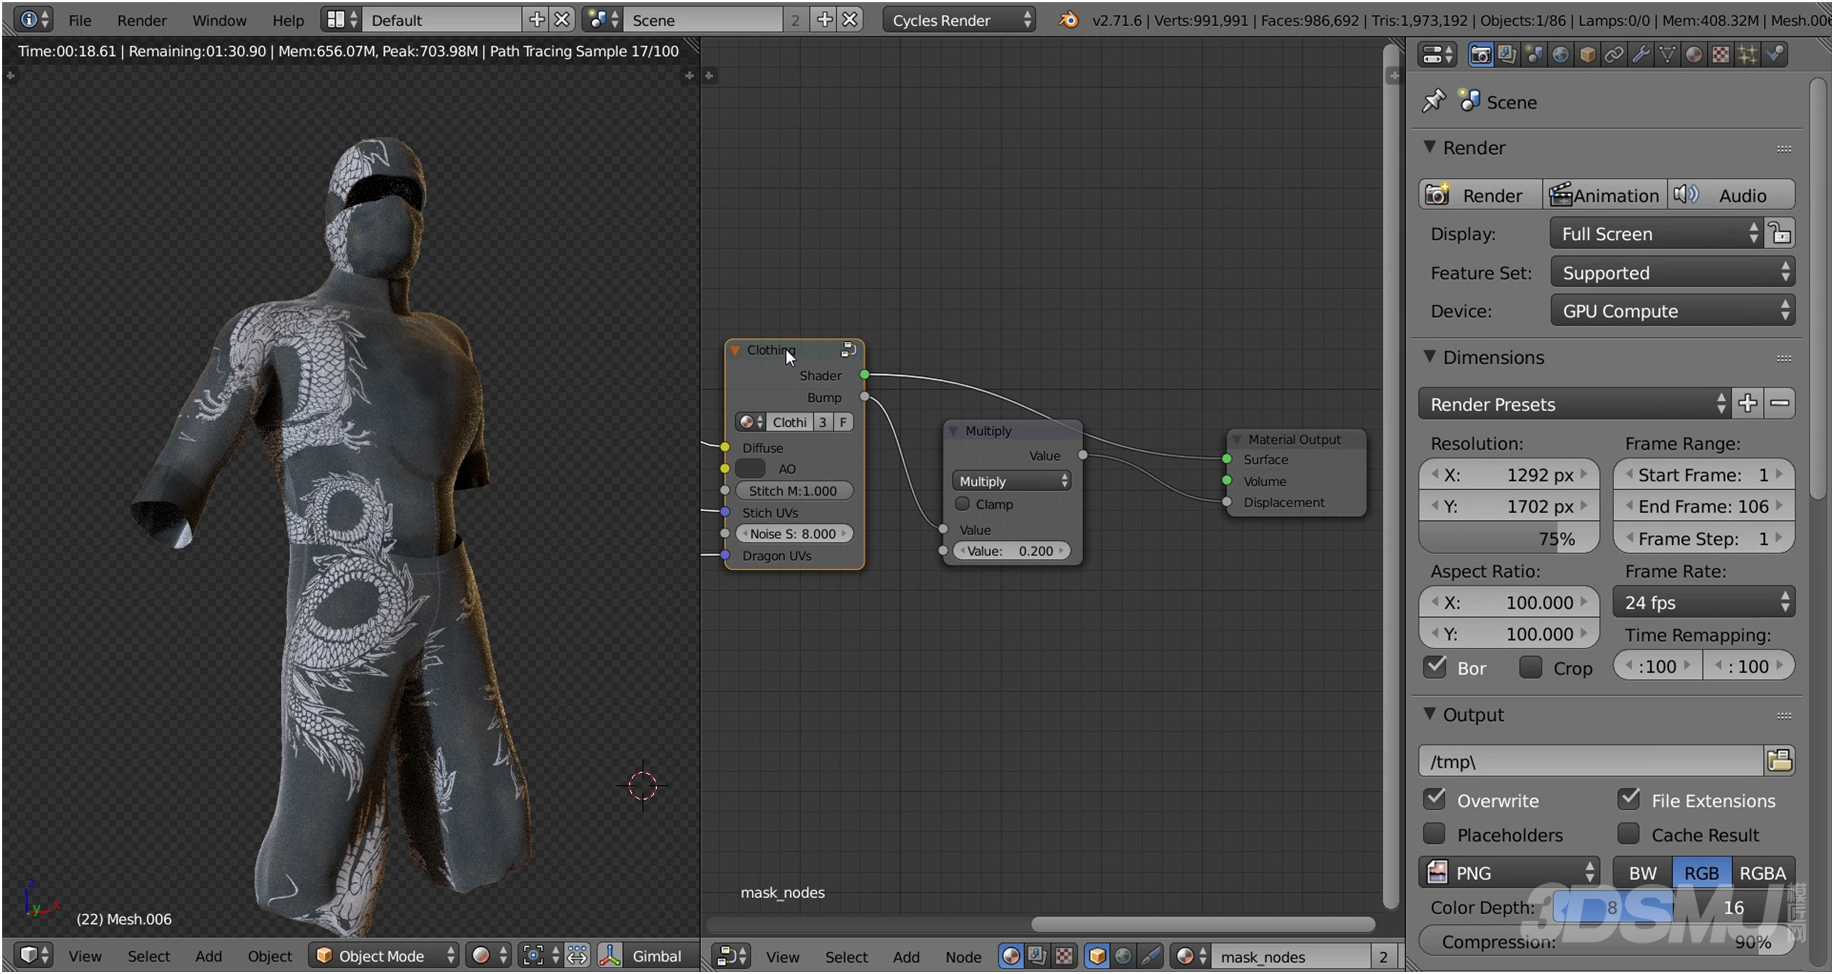Open the Material properties sphere tab
1834x974 pixels.
pos(1694,55)
